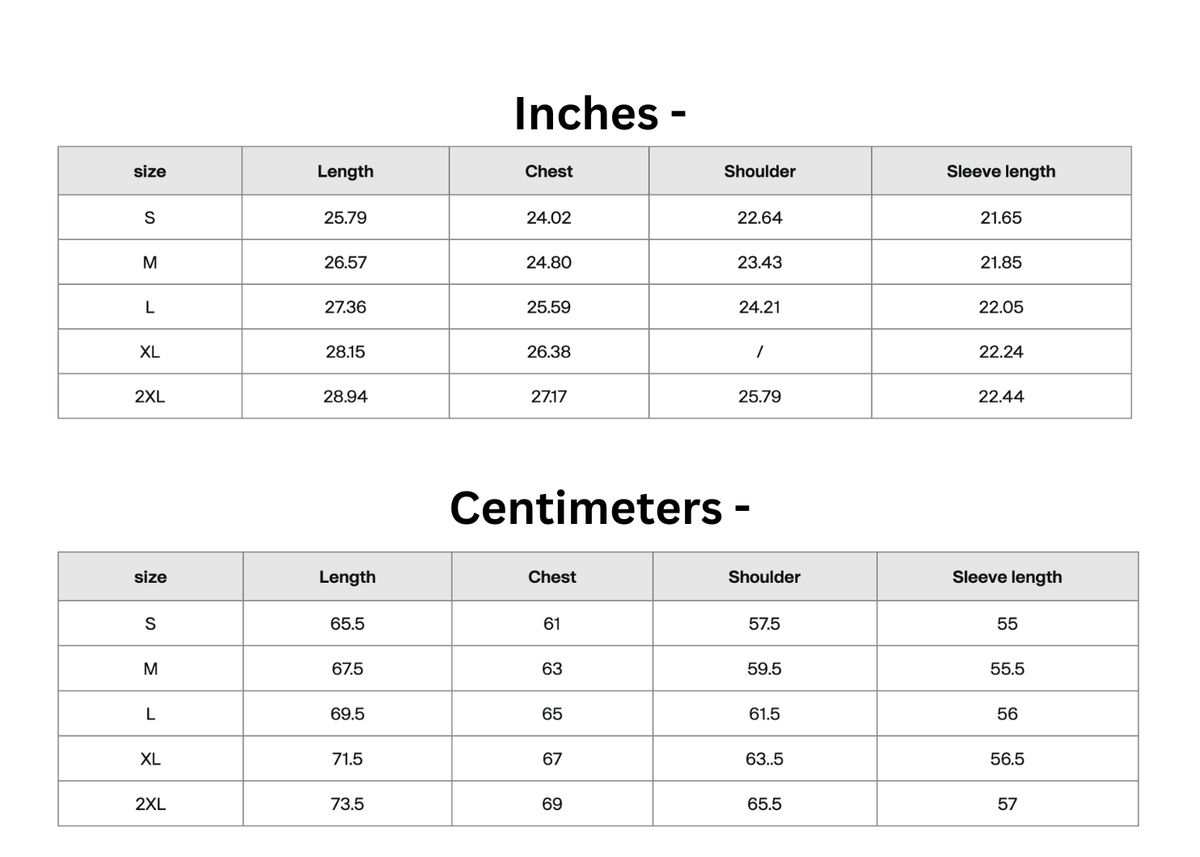Click Sleeve length header in centimeters table
Image resolution: width=1200 pixels, height=857 pixels.
(x=1007, y=577)
